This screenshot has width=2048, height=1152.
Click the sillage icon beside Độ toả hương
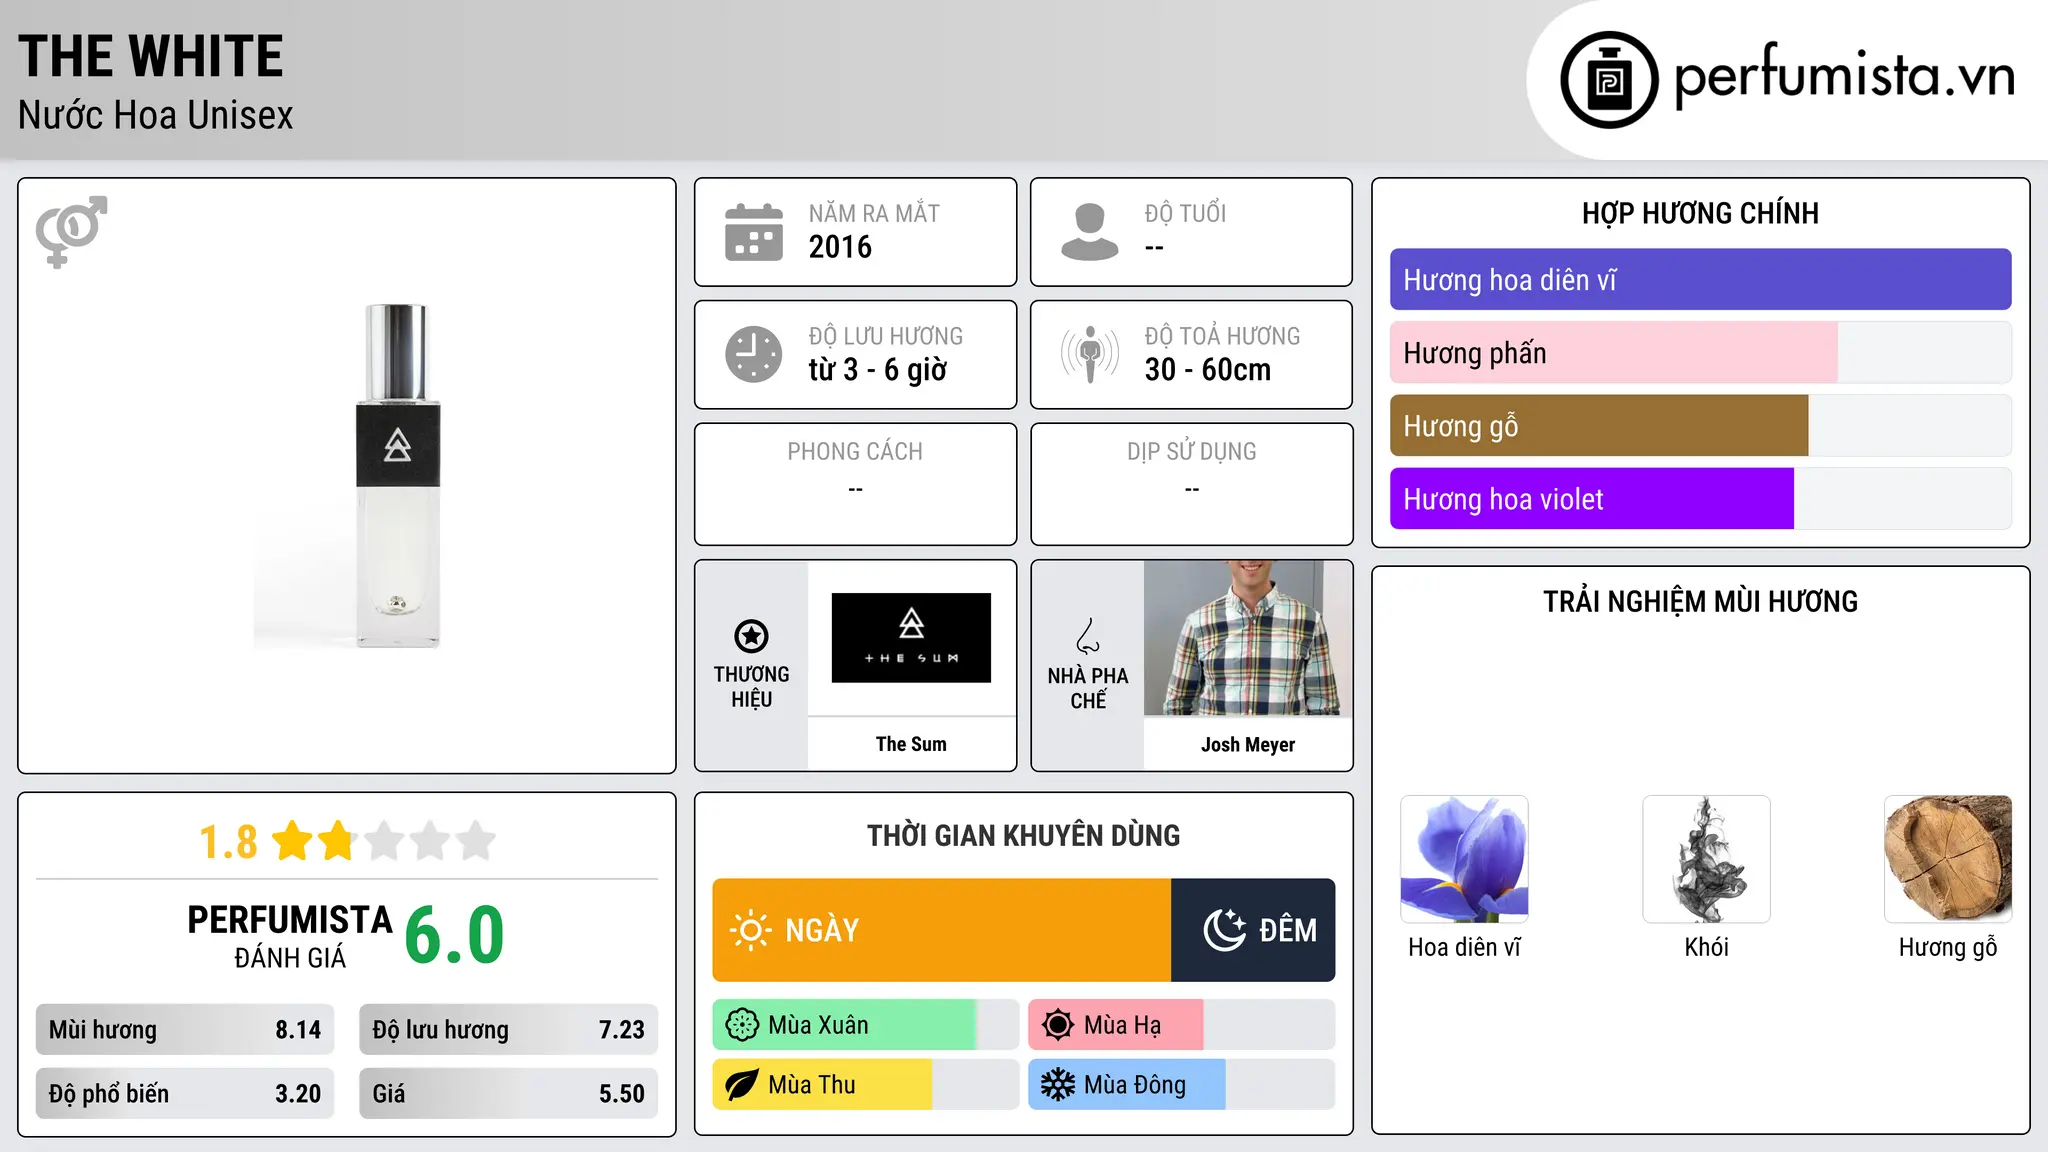pos(1090,354)
